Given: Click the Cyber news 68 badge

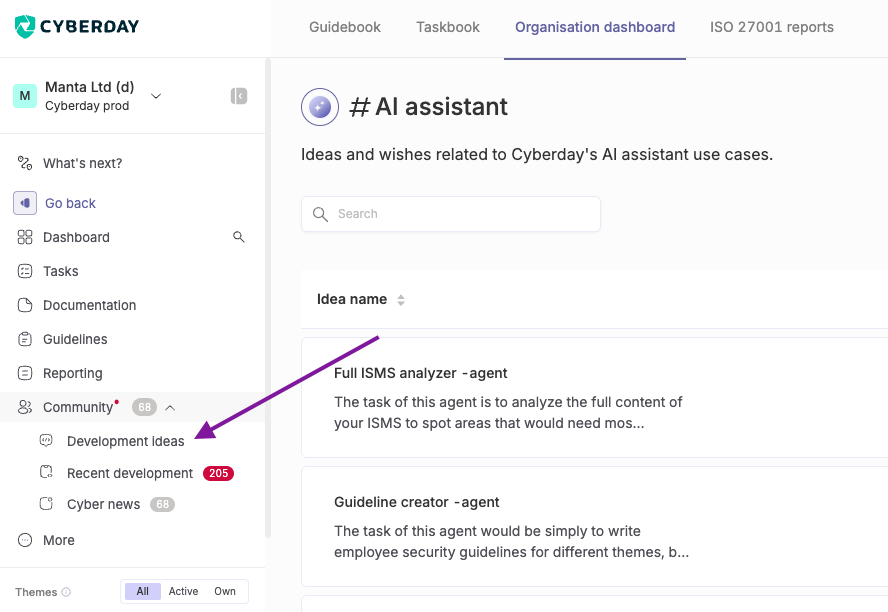Looking at the screenshot, I should coord(163,504).
